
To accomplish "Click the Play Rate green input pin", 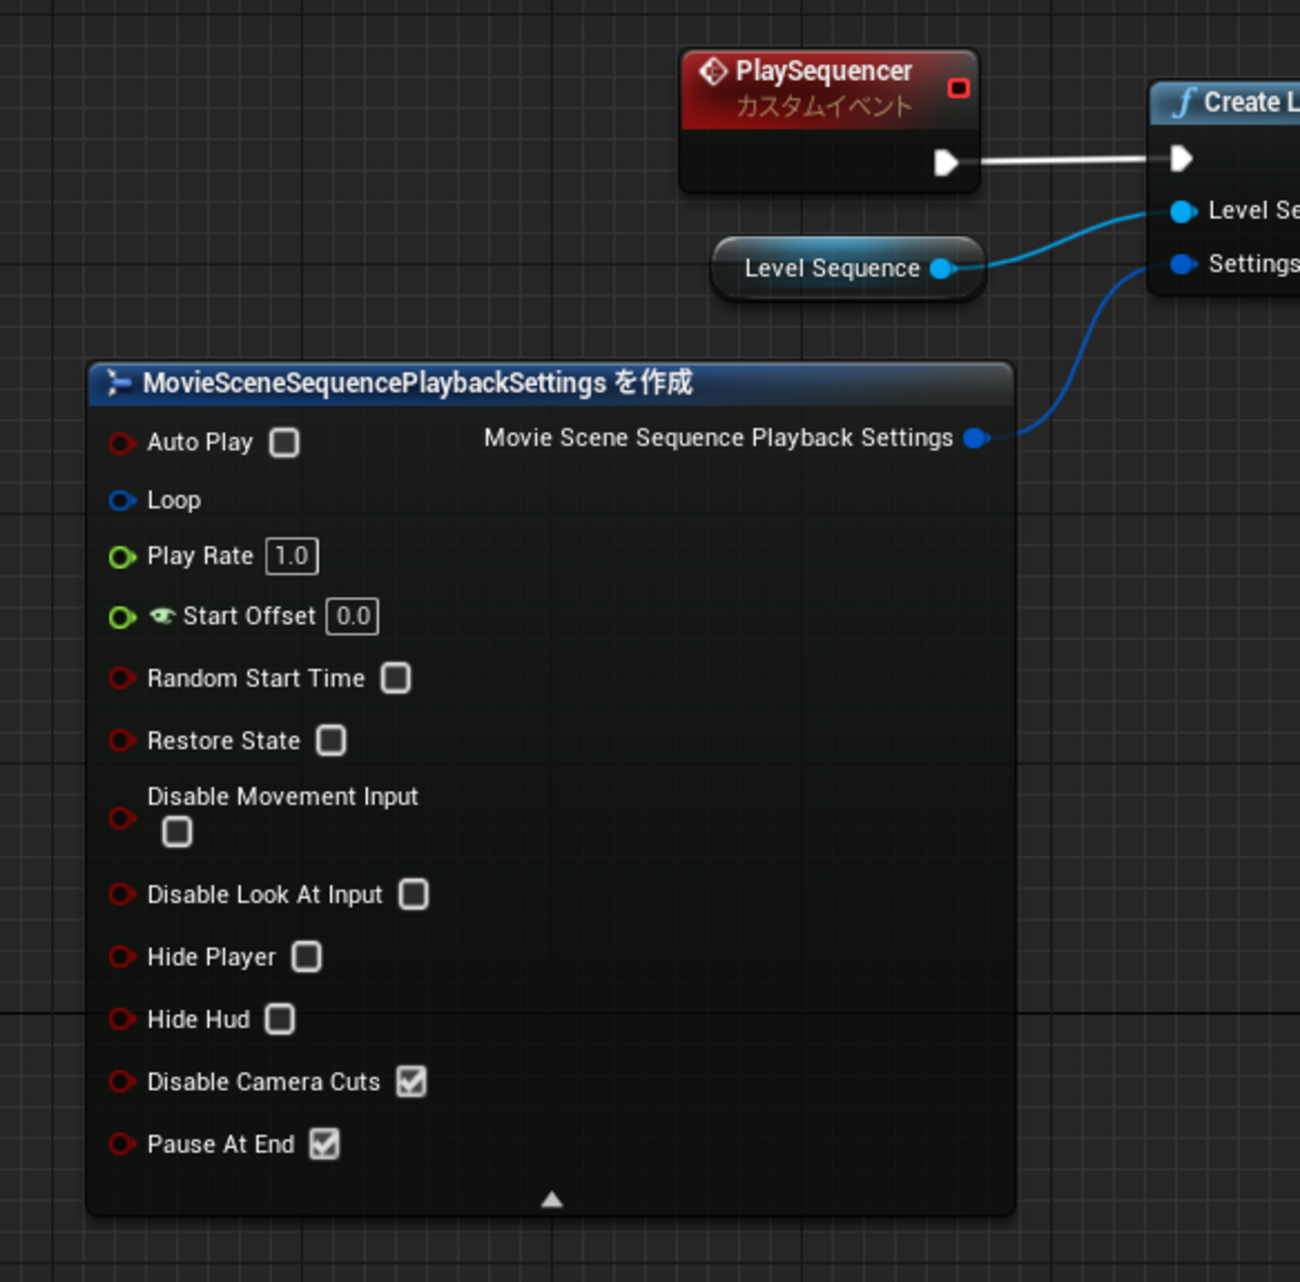I will coord(122,557).
